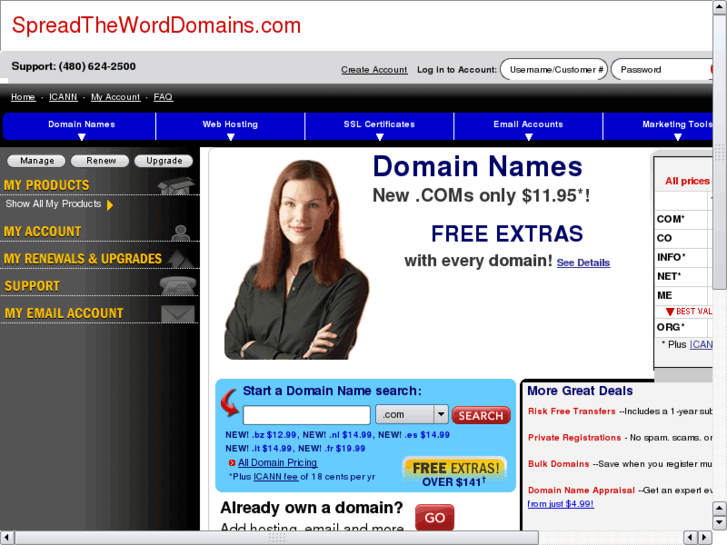727x545 pixels.
Task: Click the Support telephone icon
Action: [x=178, y=286]
